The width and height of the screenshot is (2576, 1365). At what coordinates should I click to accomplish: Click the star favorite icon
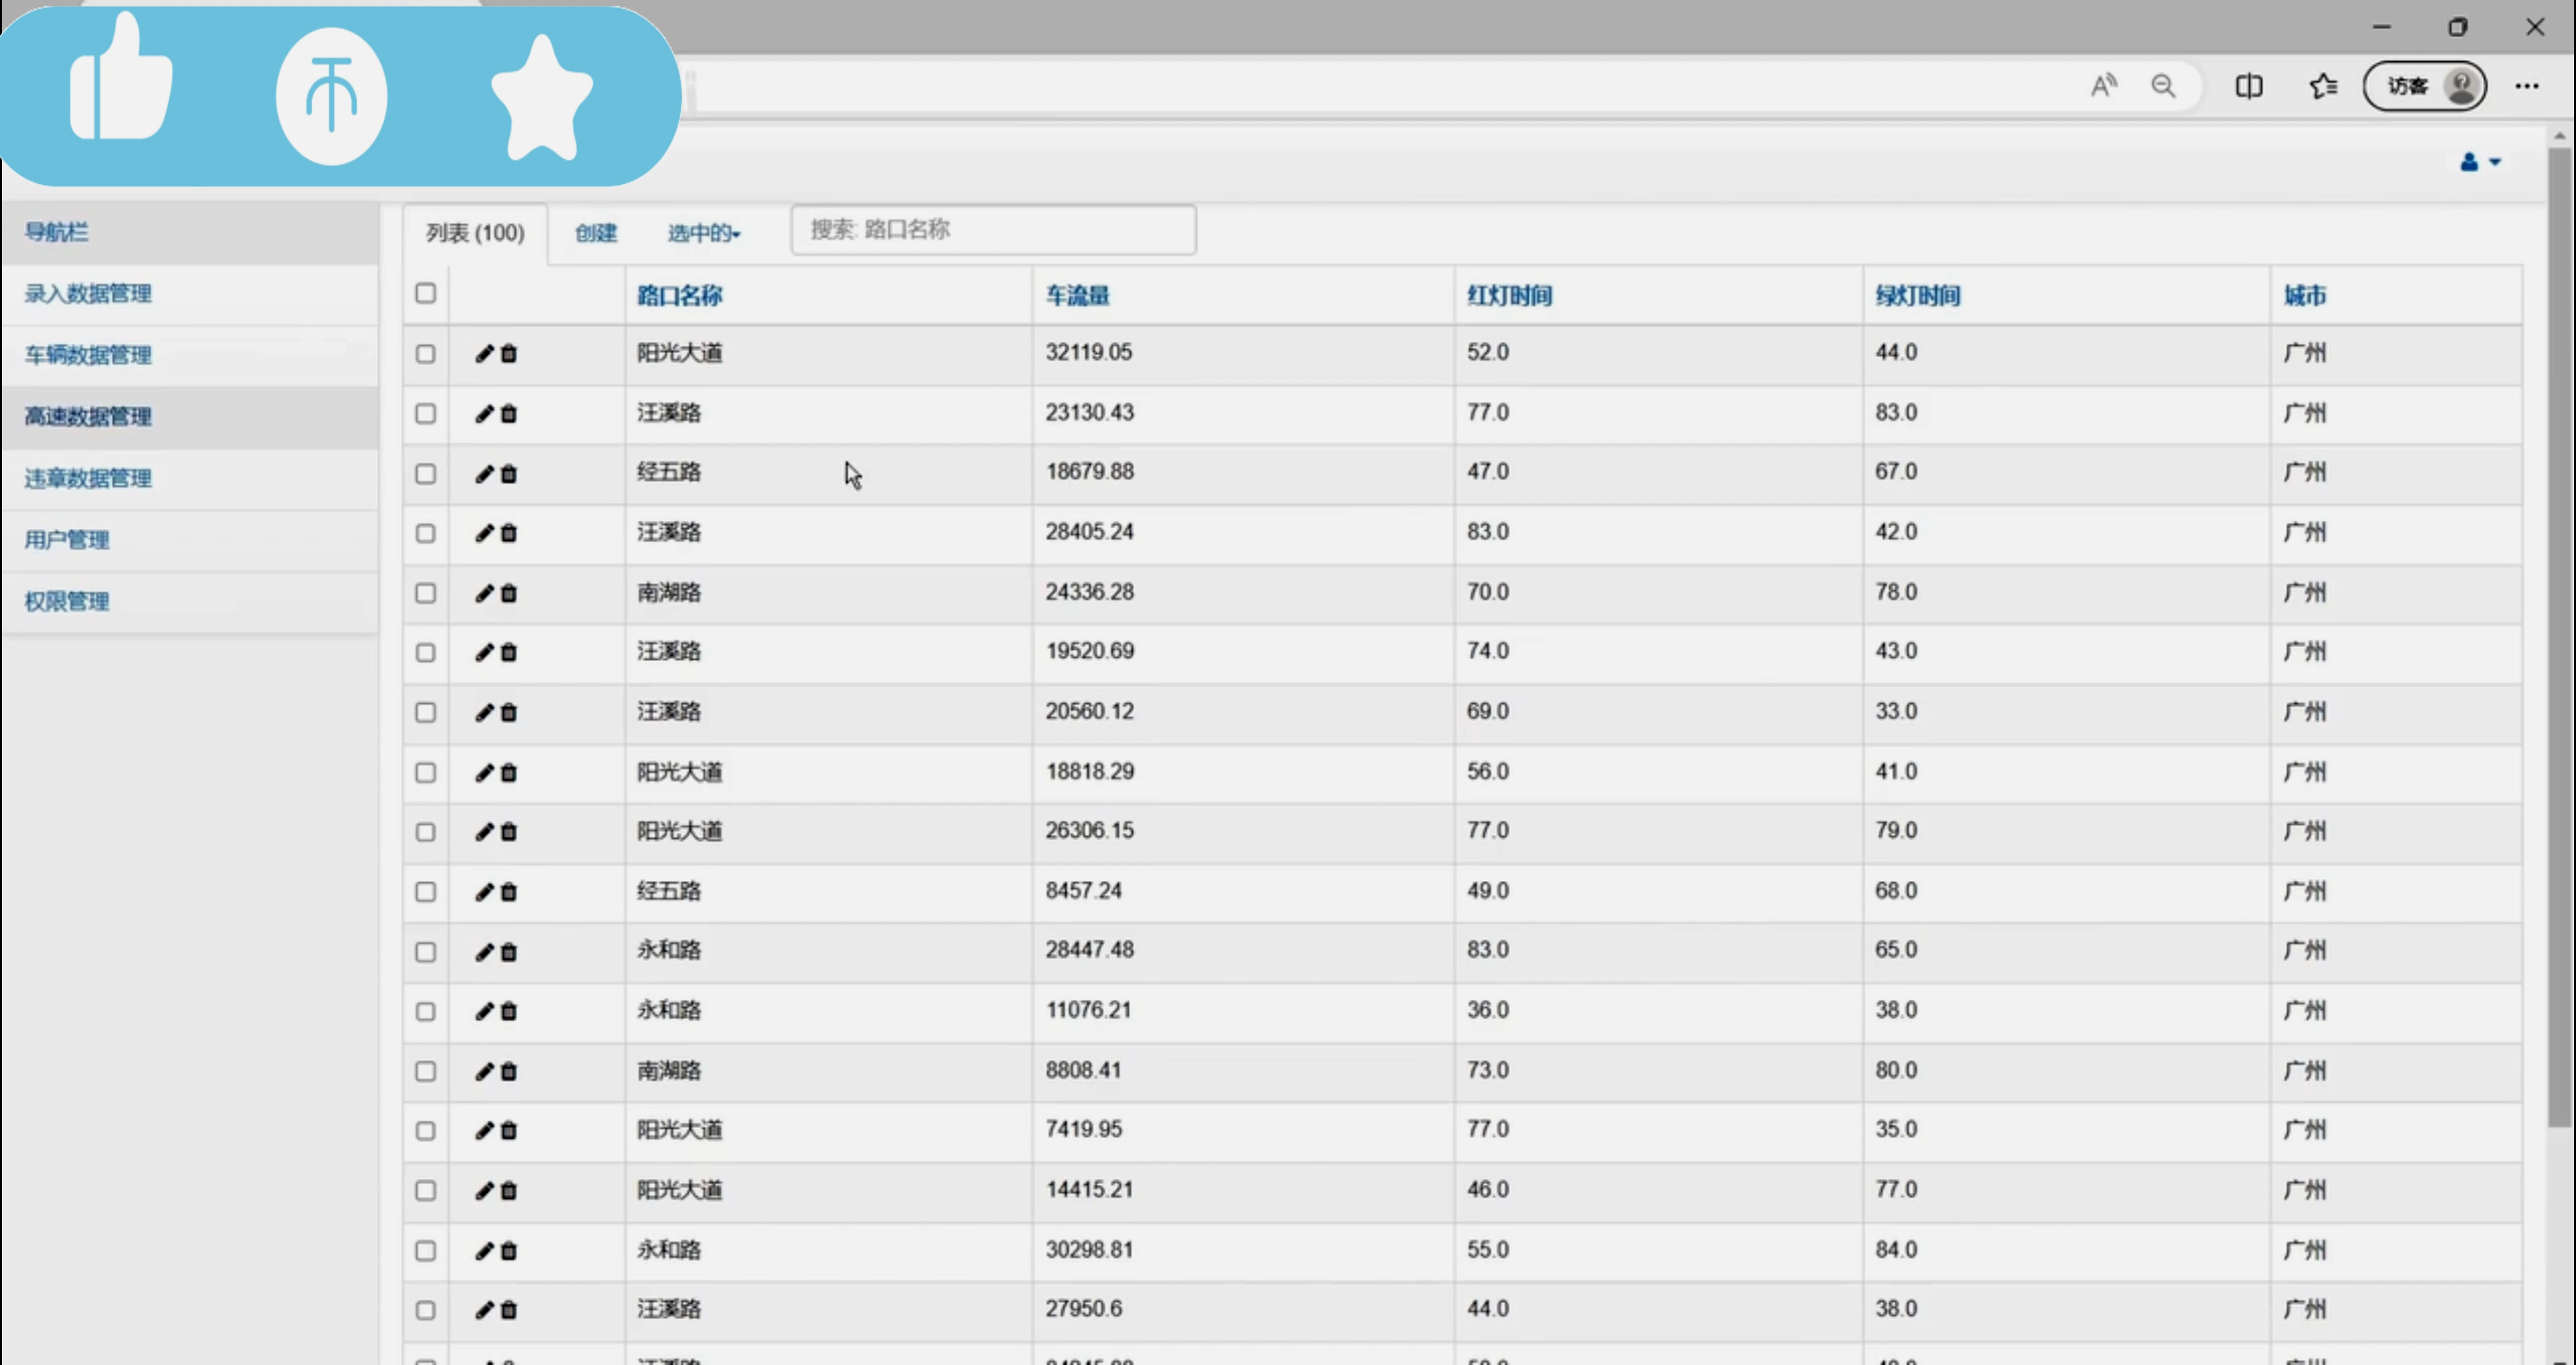point(542,100)
